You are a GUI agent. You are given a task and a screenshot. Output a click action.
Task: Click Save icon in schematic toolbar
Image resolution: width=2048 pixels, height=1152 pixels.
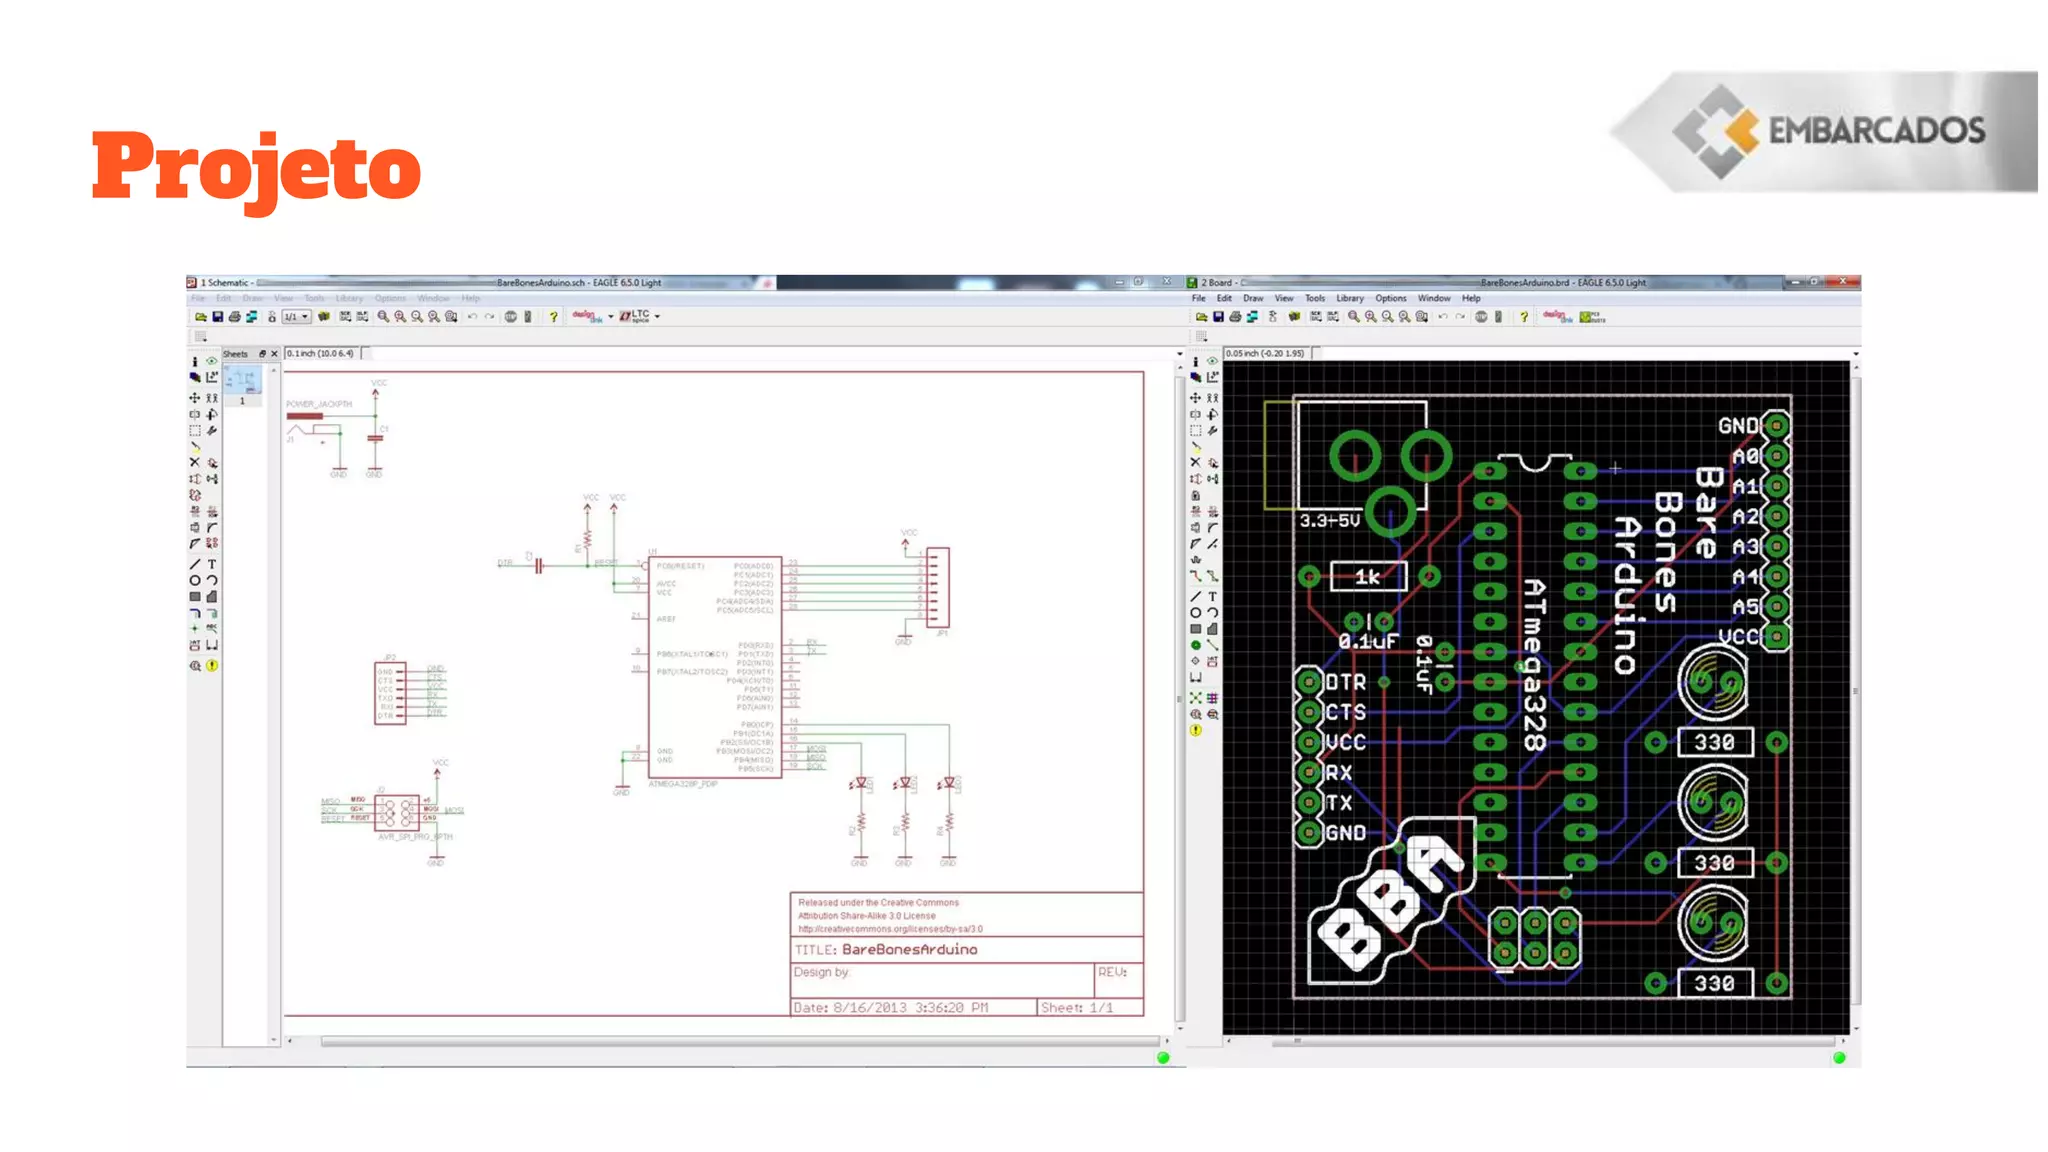tap(217, 316)
